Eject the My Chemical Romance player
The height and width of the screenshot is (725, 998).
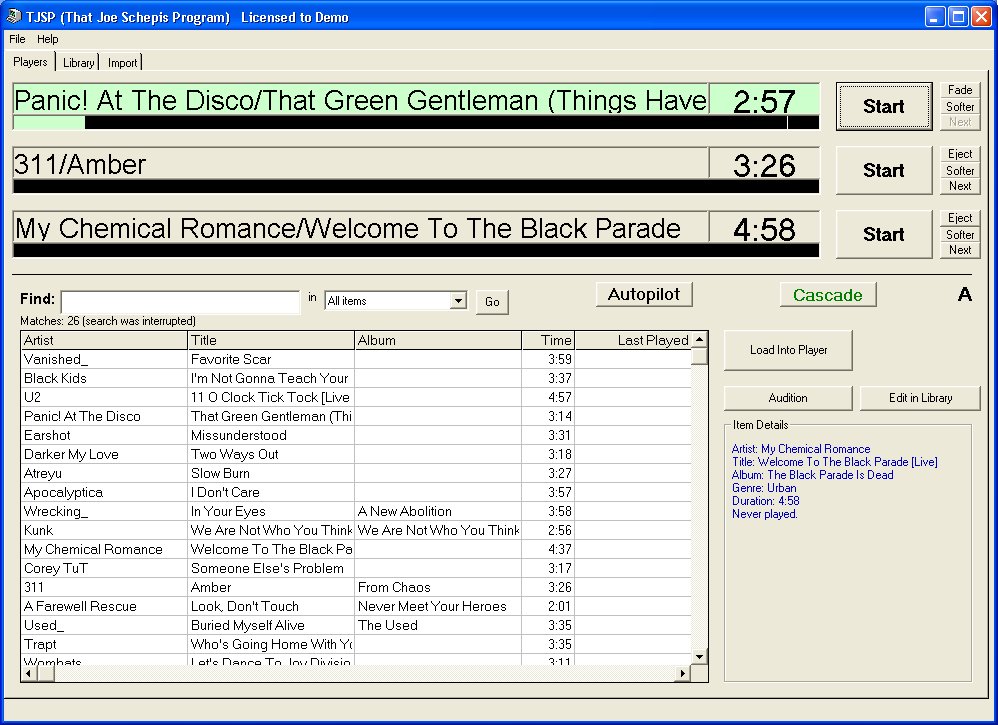[960, 218]
